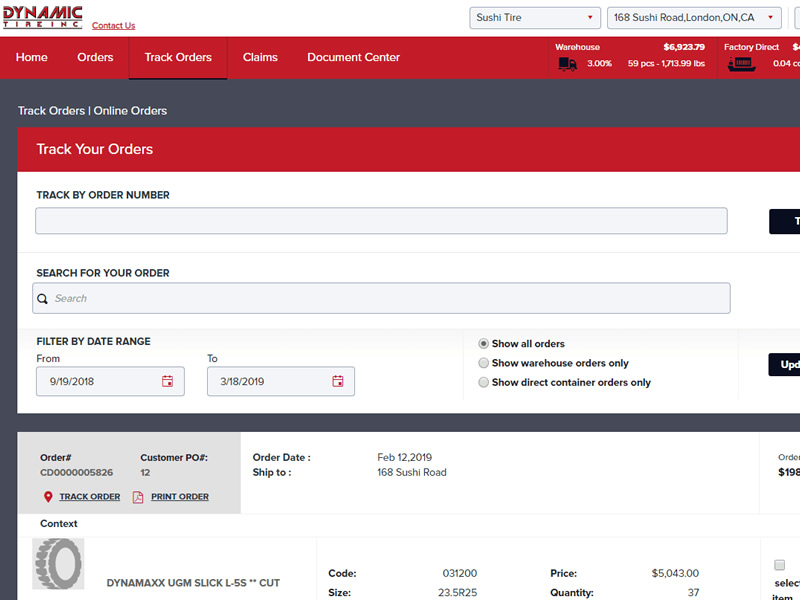The height and width of the screenshot is (600, 800).
Task: Click the Contact Us link
Action: pyautogui.click(x=113, y=26)
